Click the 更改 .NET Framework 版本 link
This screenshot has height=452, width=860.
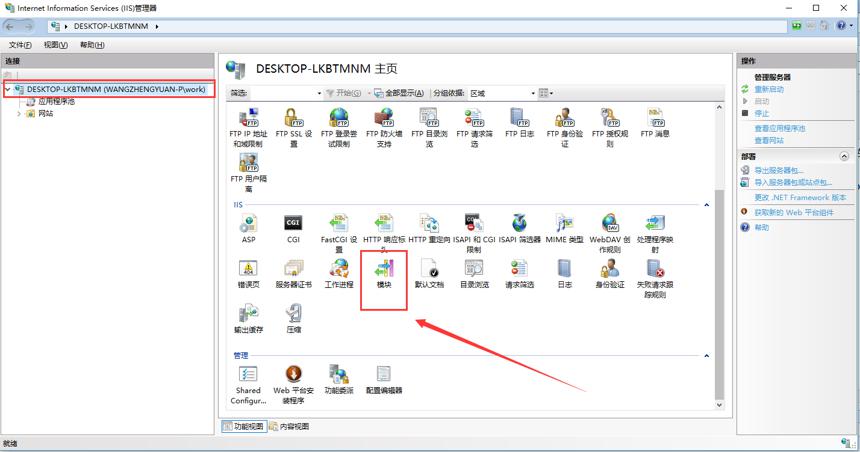[x=800, y=197]
